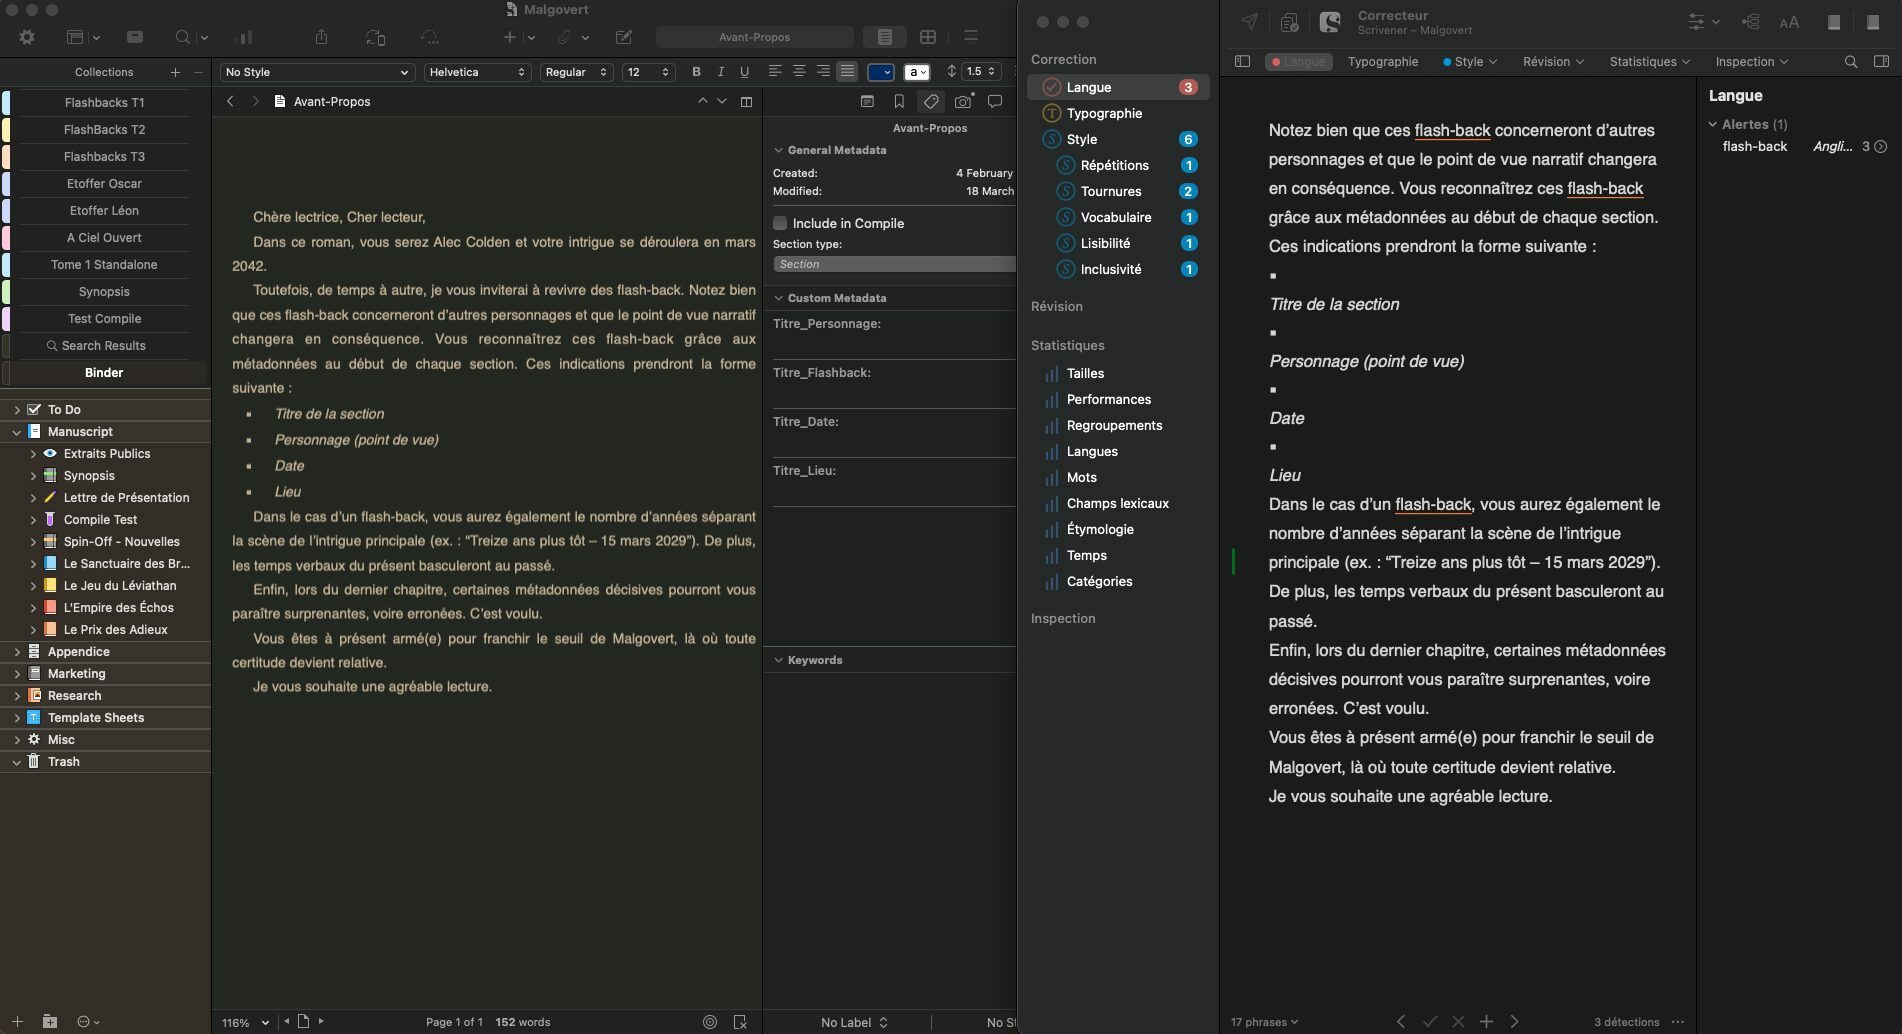The image size is (1902, 1034).
Task: Apply italic formatting
Action: pyautogui.click(x=720, y=72)
